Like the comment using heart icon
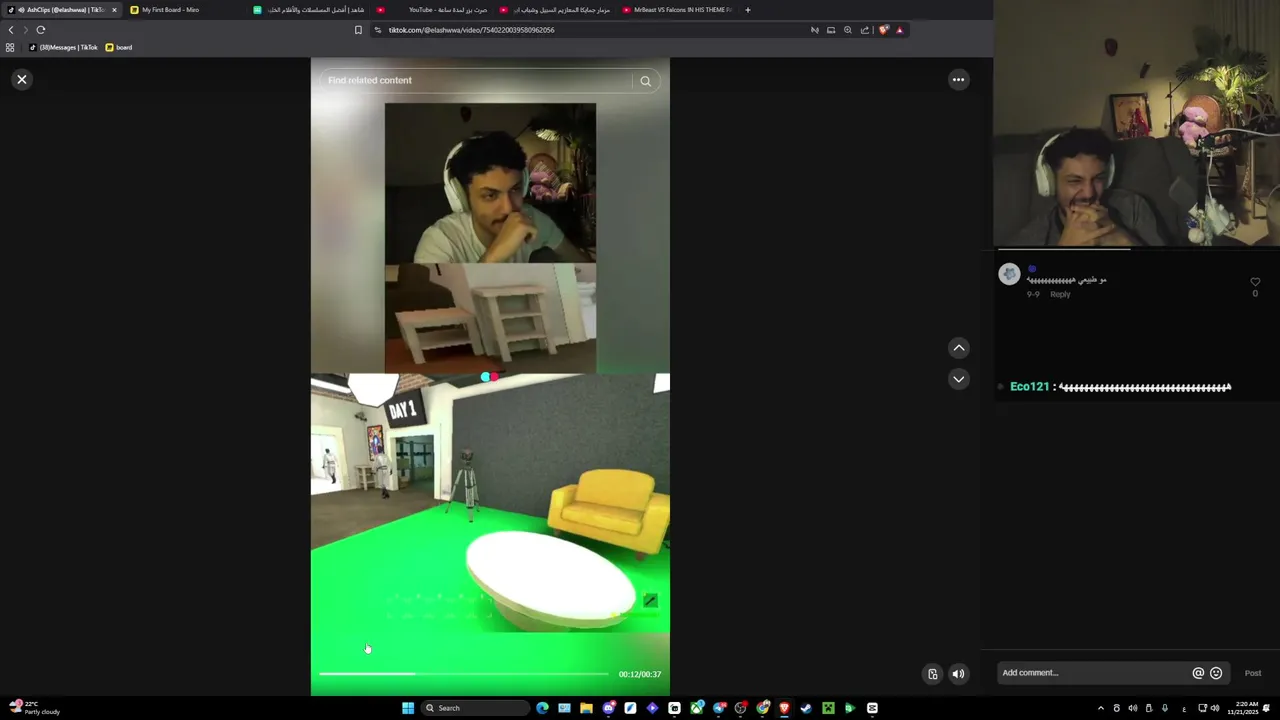 (x=1255, y=282)
